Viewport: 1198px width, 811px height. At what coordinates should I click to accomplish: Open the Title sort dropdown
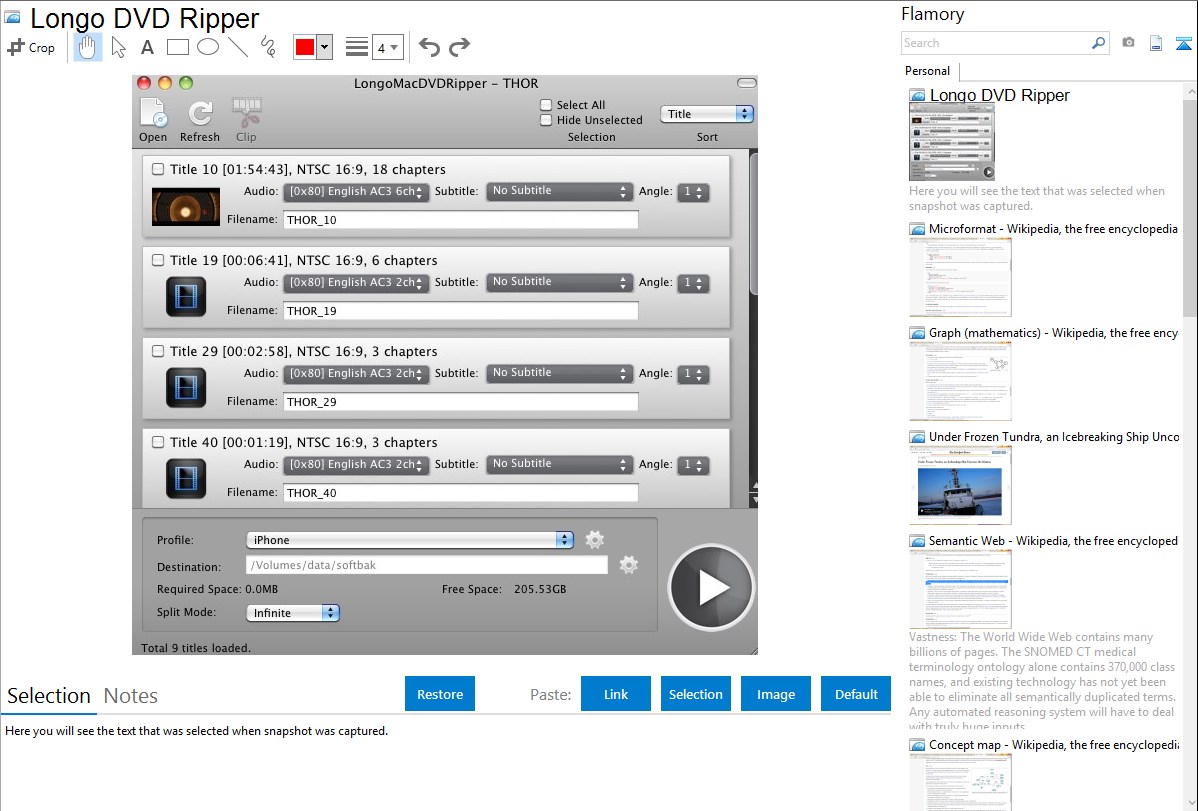click(x=707, y=114)
